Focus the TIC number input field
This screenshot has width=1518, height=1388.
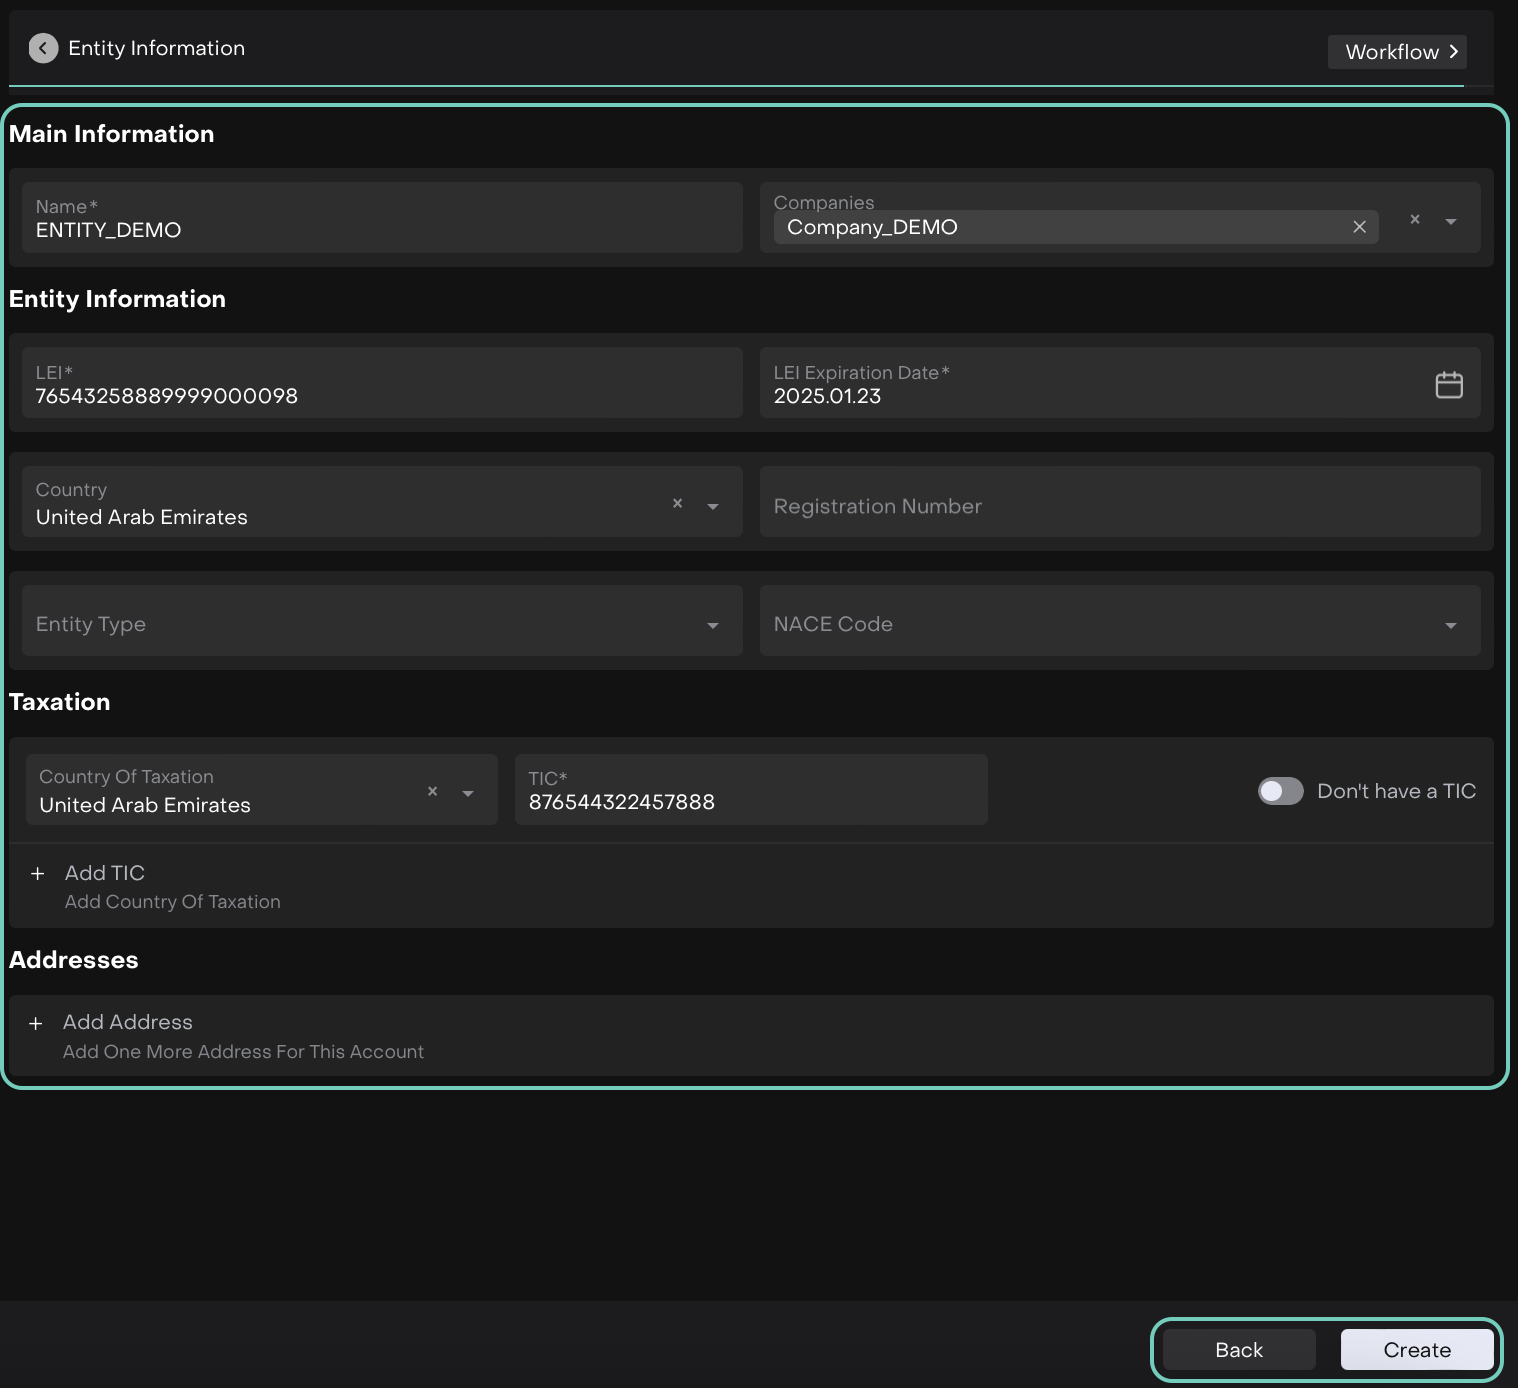(750, 801)
